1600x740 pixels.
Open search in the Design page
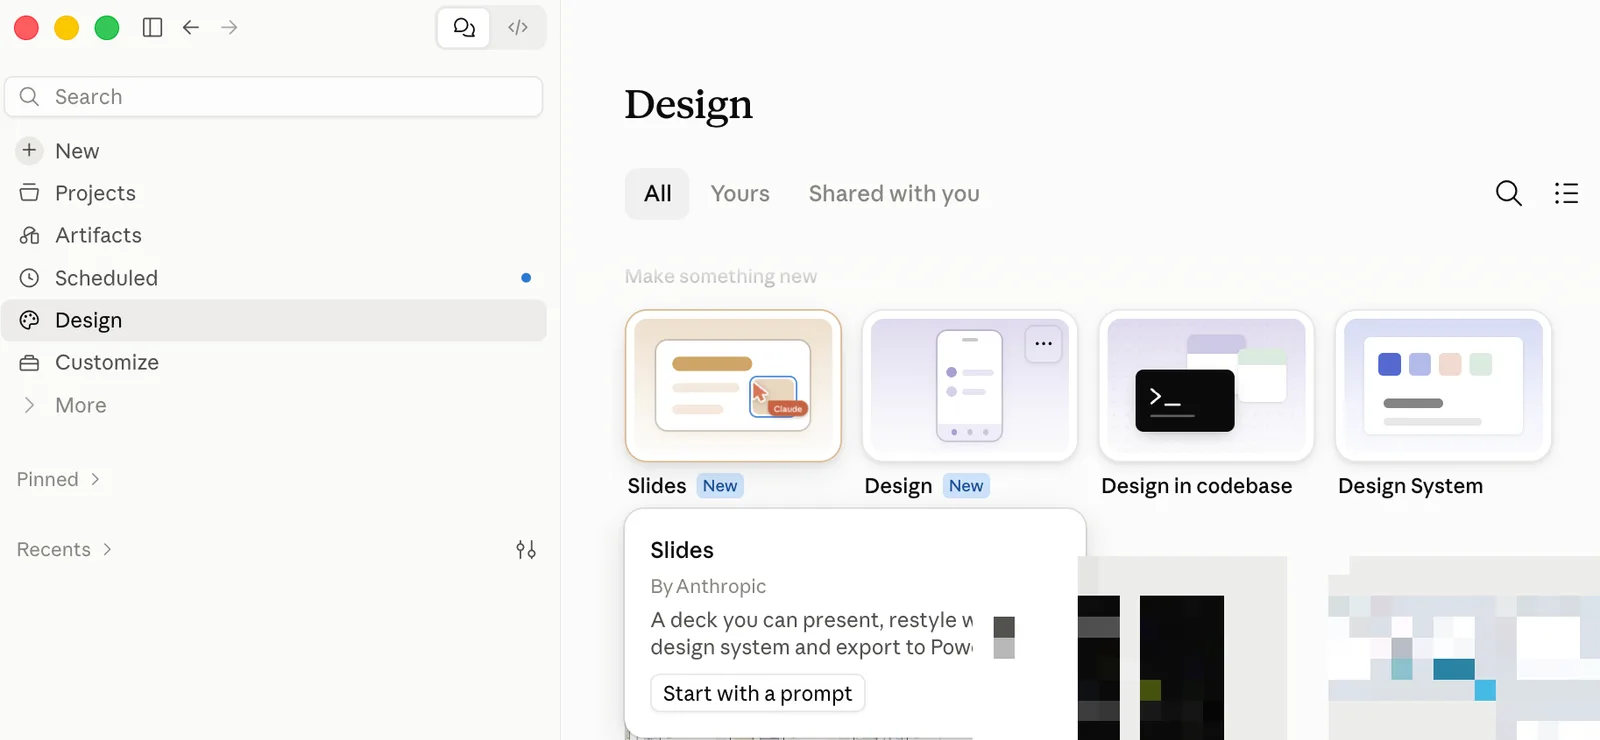click(x=1509, y=193)
